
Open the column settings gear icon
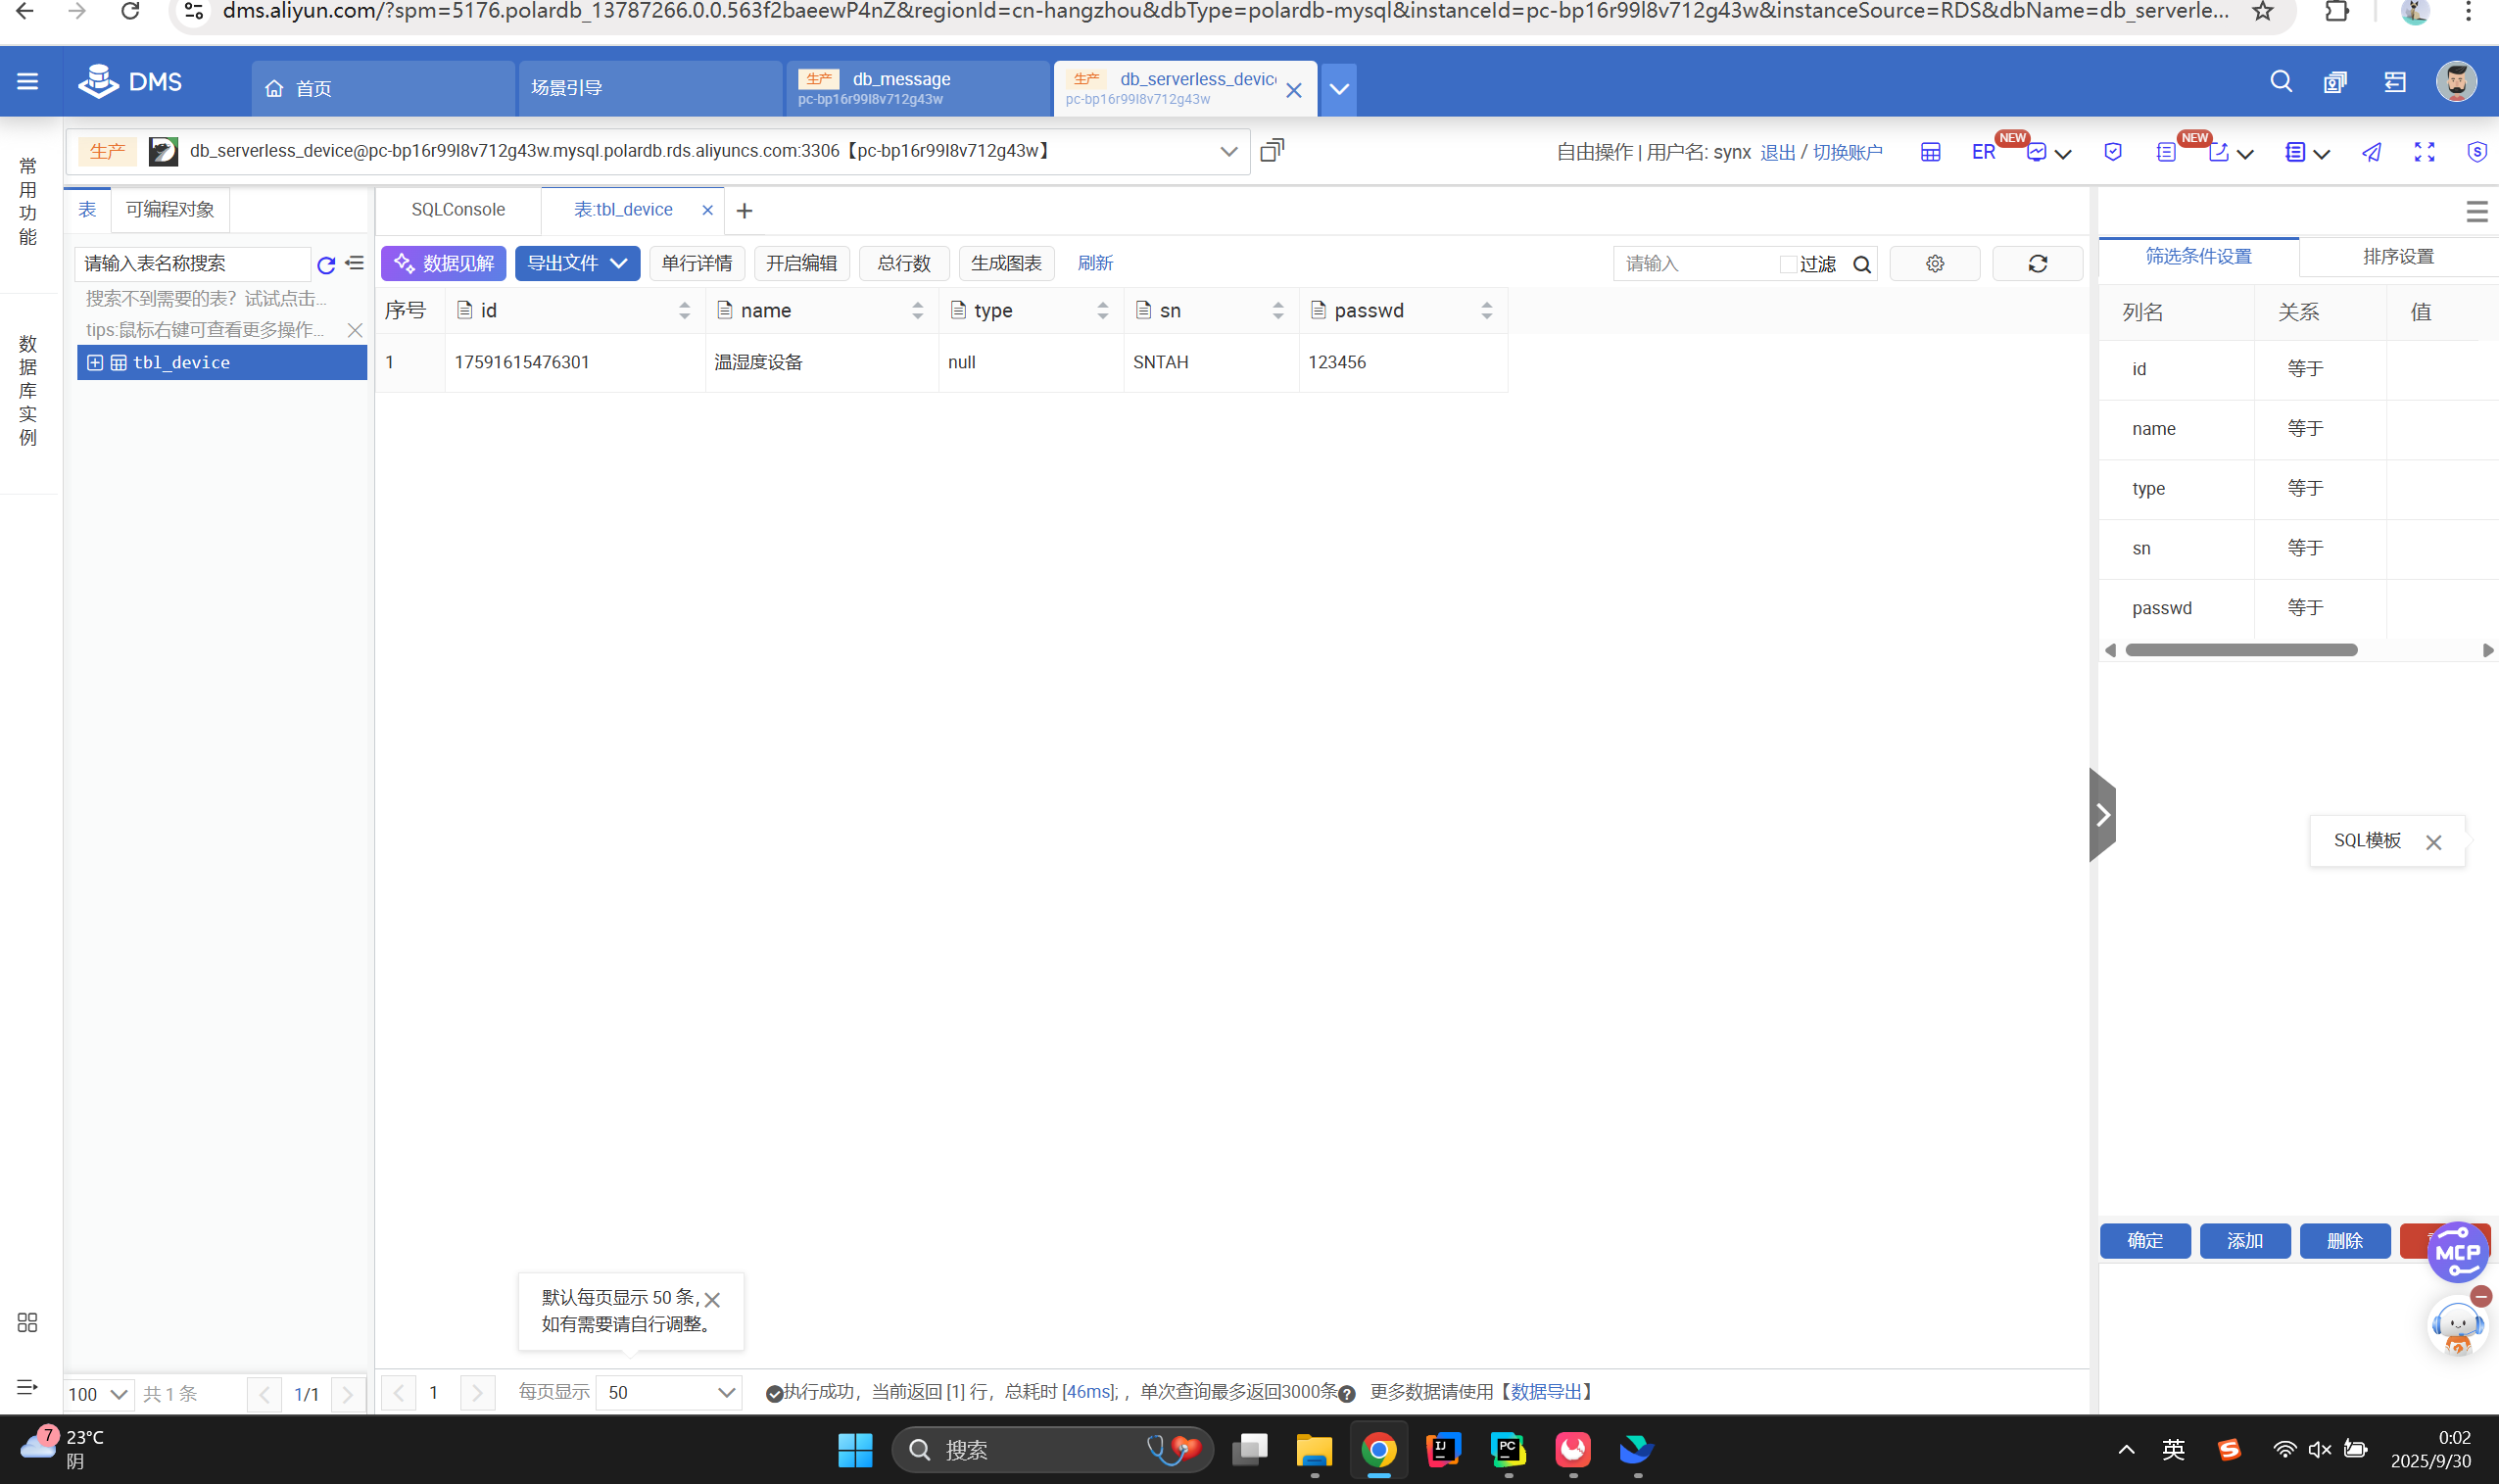(1934, 264)
